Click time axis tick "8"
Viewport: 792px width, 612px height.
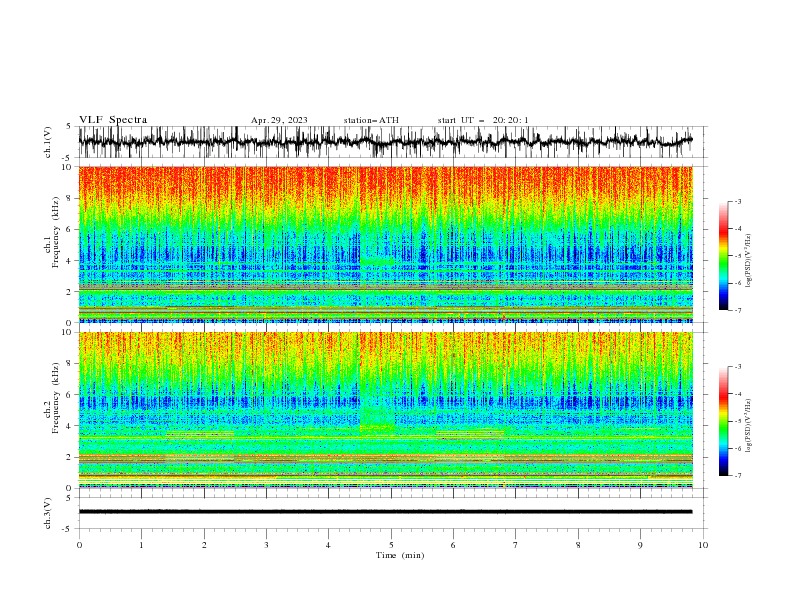578,545
